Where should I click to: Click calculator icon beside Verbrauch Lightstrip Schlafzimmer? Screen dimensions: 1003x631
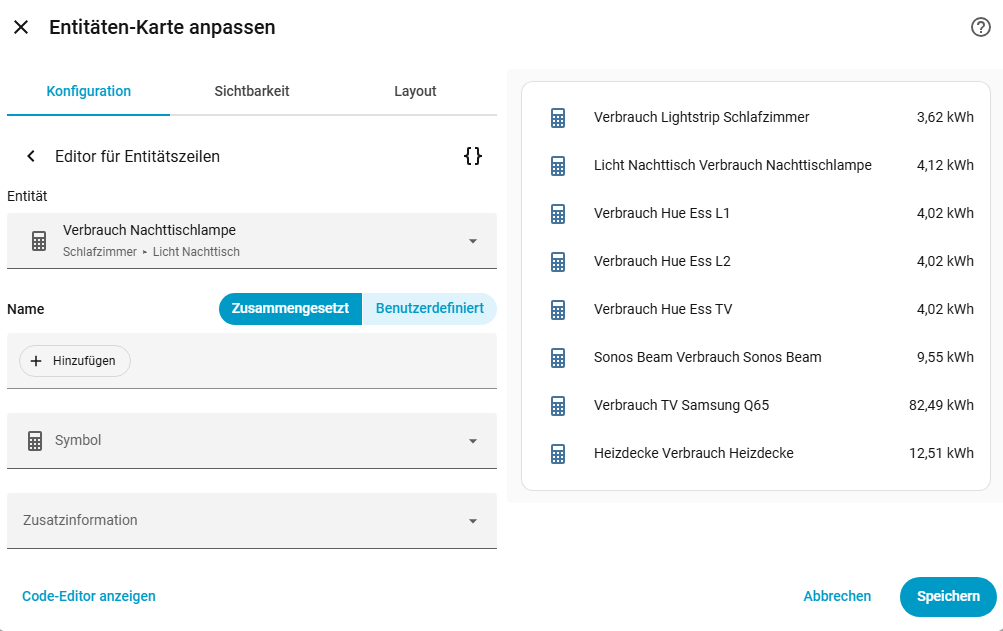558,118
